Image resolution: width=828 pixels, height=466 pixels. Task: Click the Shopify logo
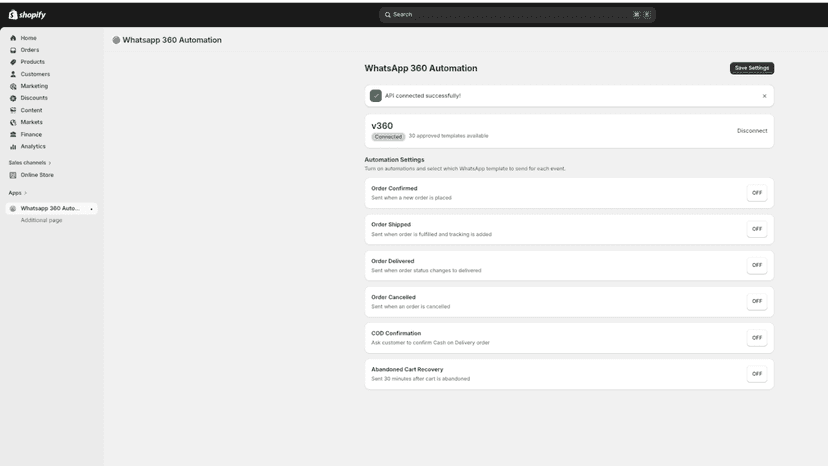[27, 15]
